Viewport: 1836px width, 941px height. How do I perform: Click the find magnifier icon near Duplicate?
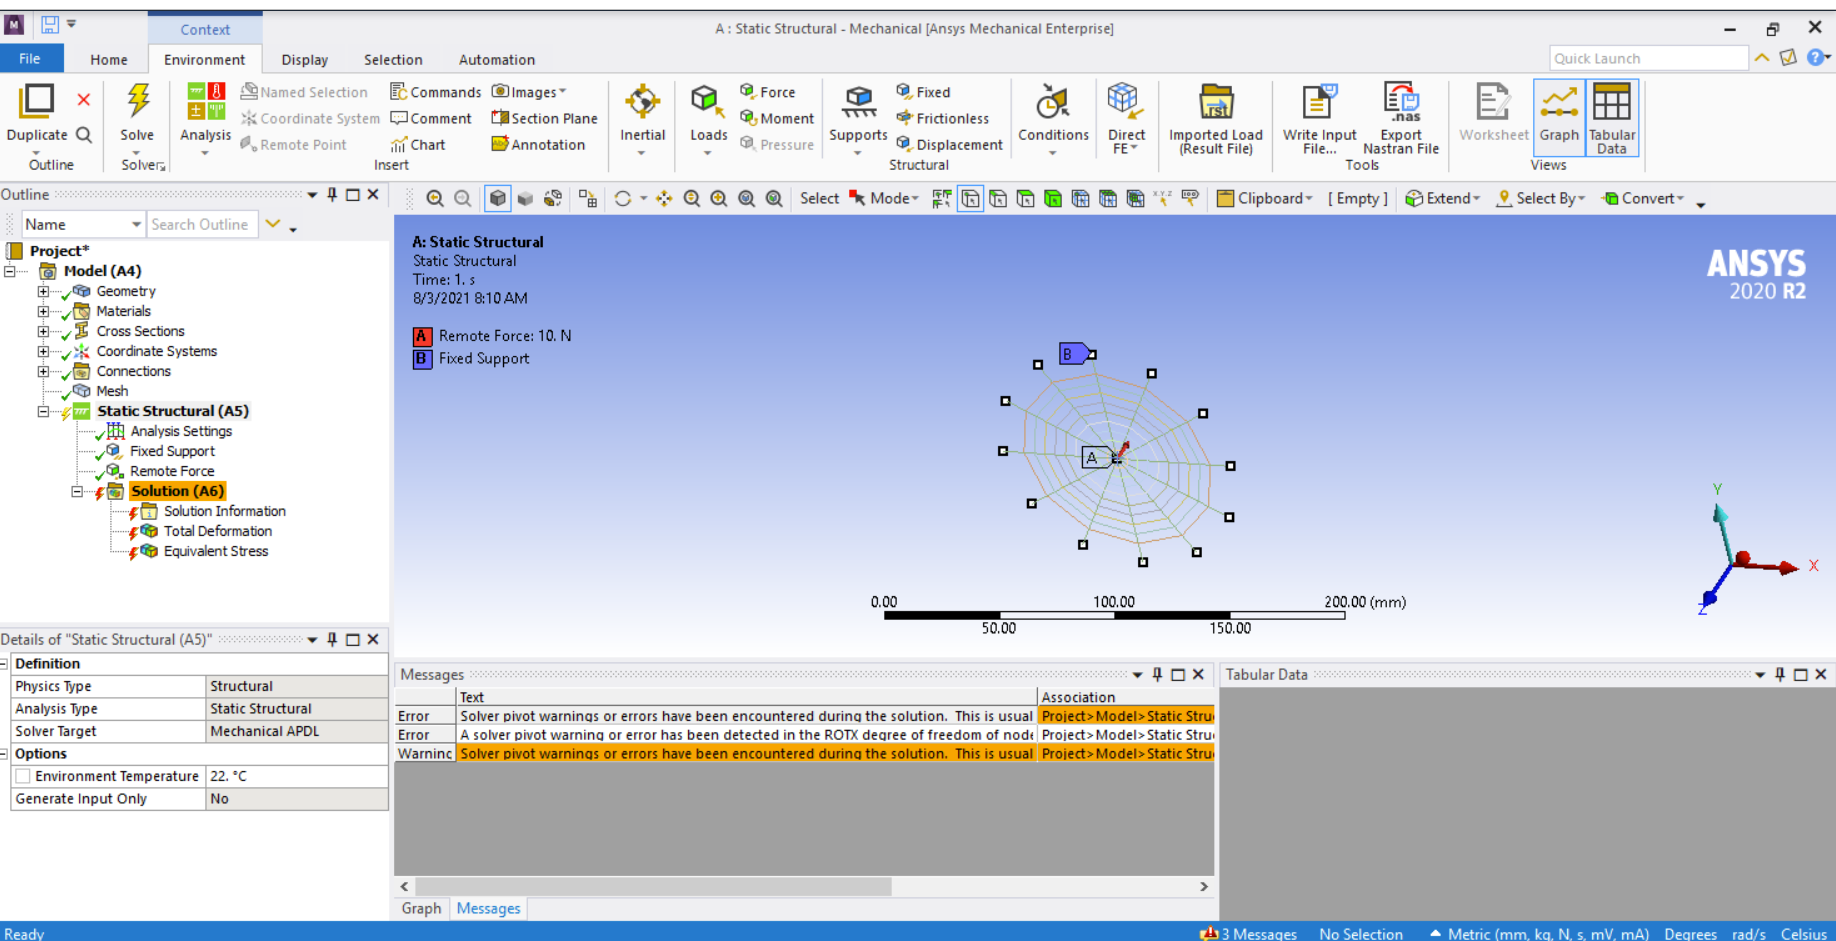coord(84,134)
